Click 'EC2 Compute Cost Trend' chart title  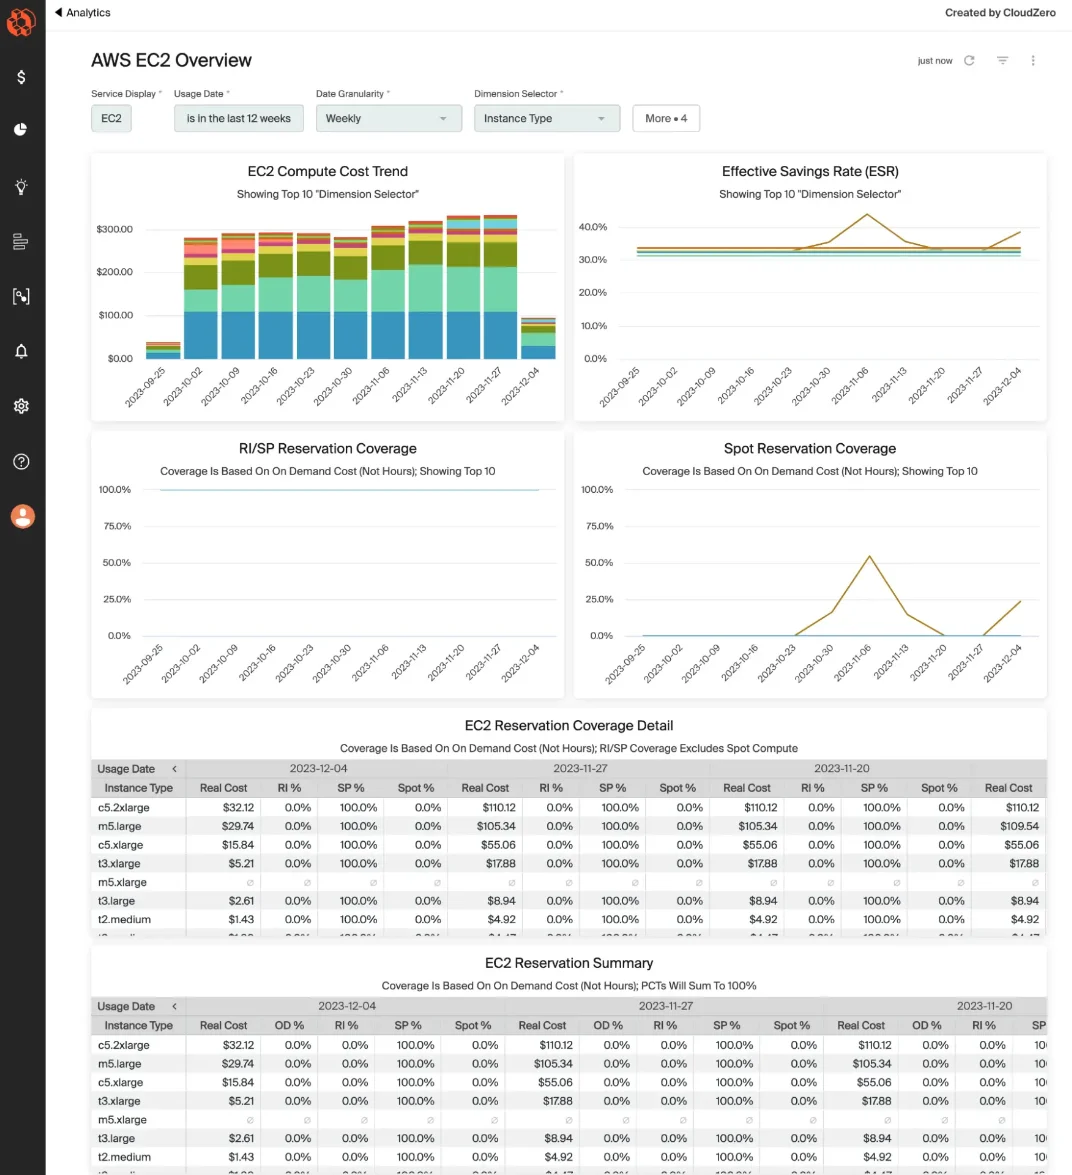click(327, 172)
